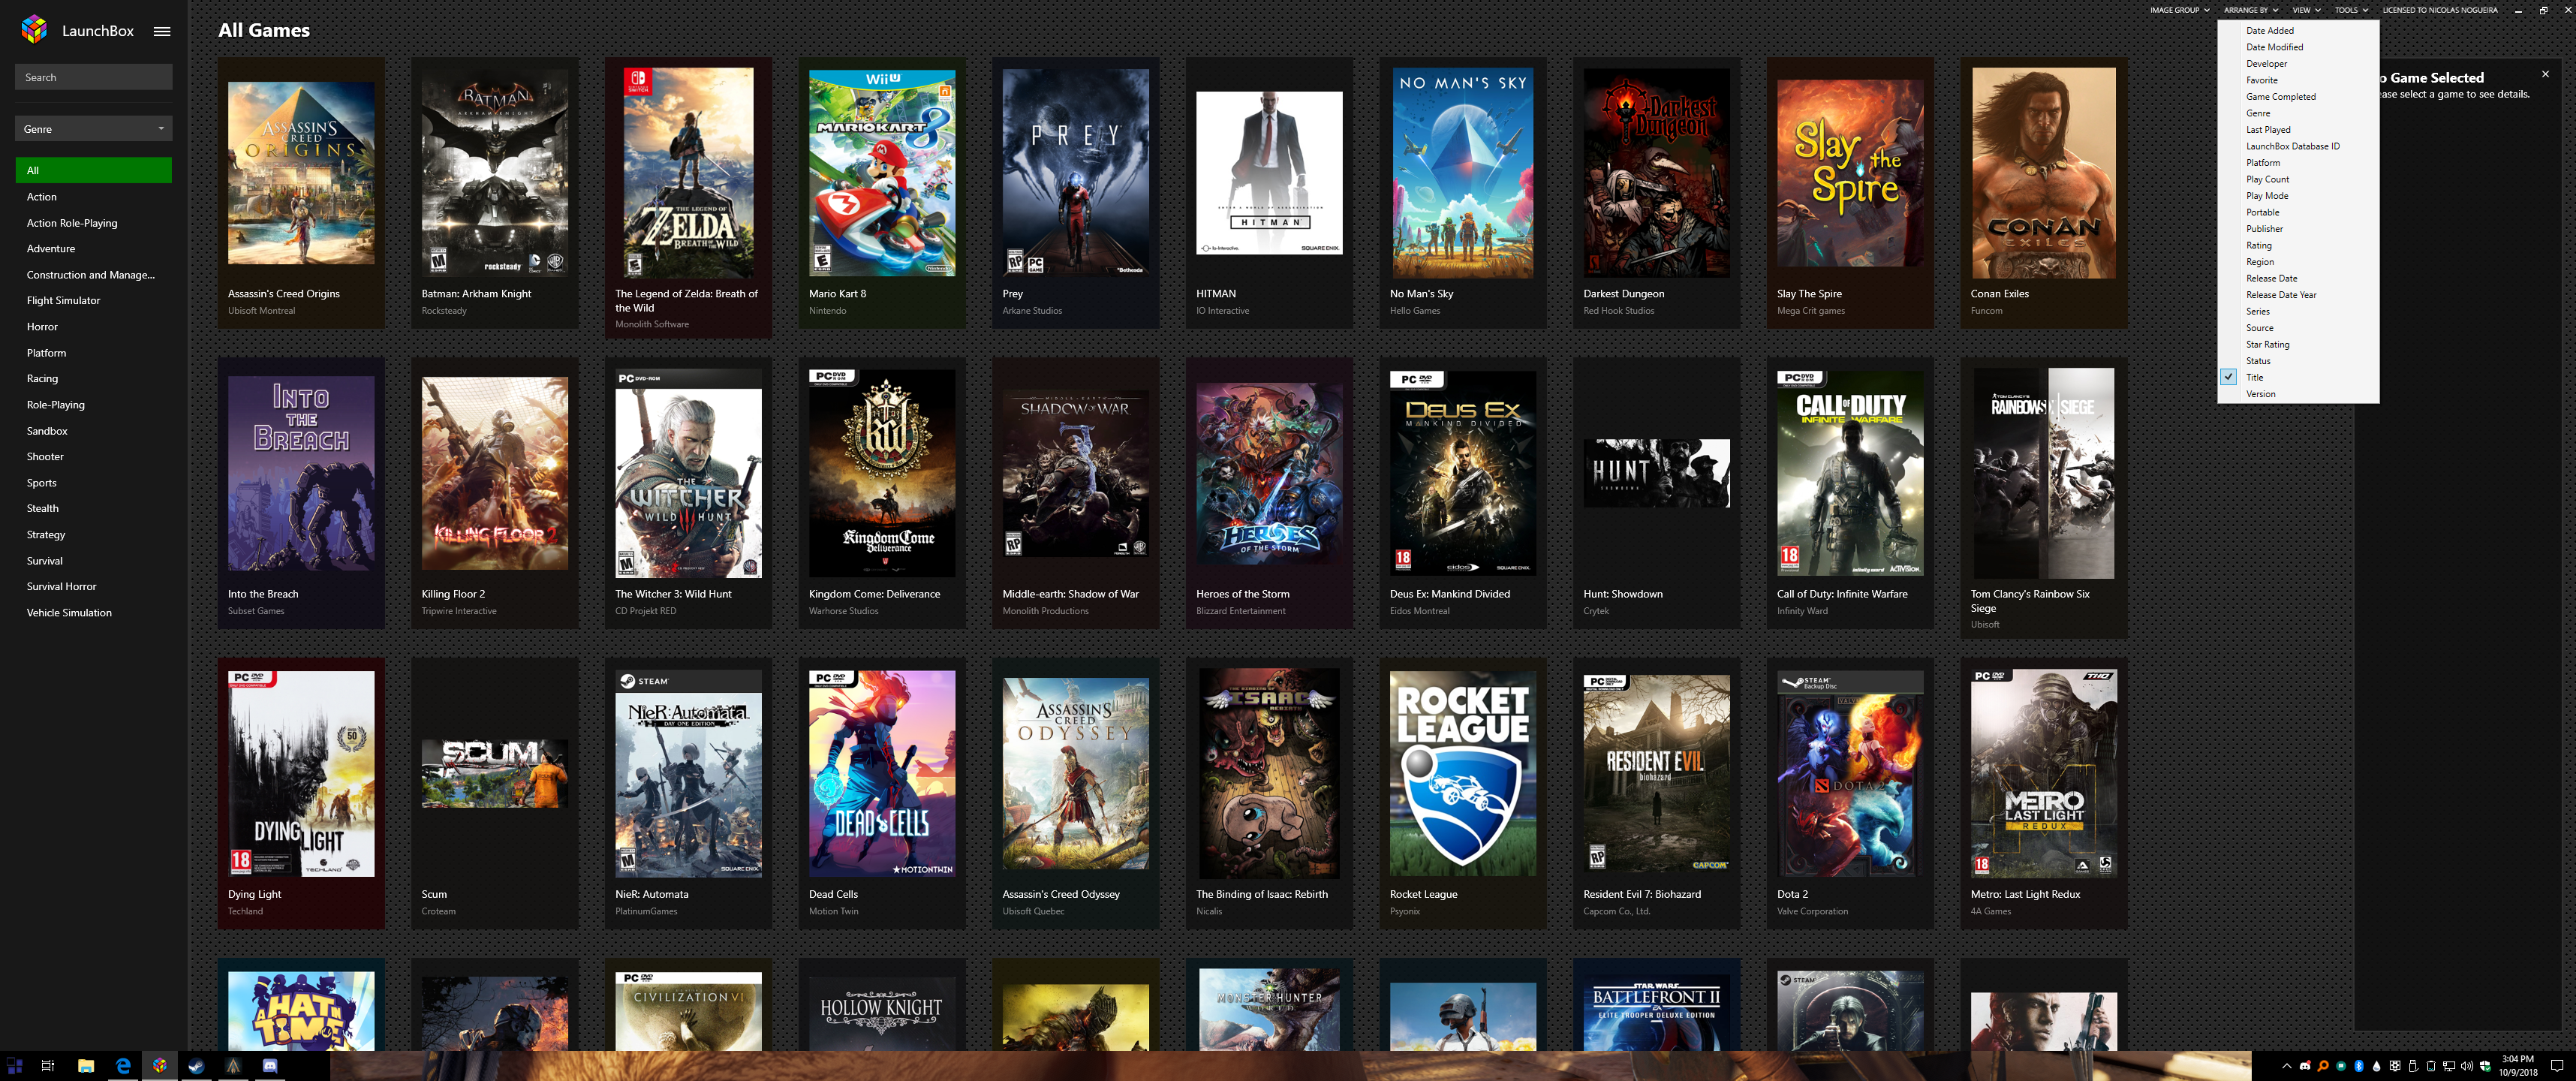
Task: Select NieR: Automata box art
Action: [x=688, y=774]
